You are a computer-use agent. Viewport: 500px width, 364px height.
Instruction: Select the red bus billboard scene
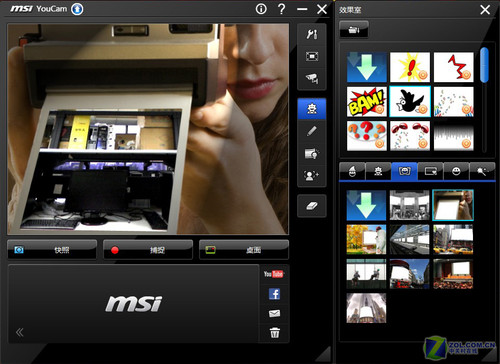click(x=410, y=274)
